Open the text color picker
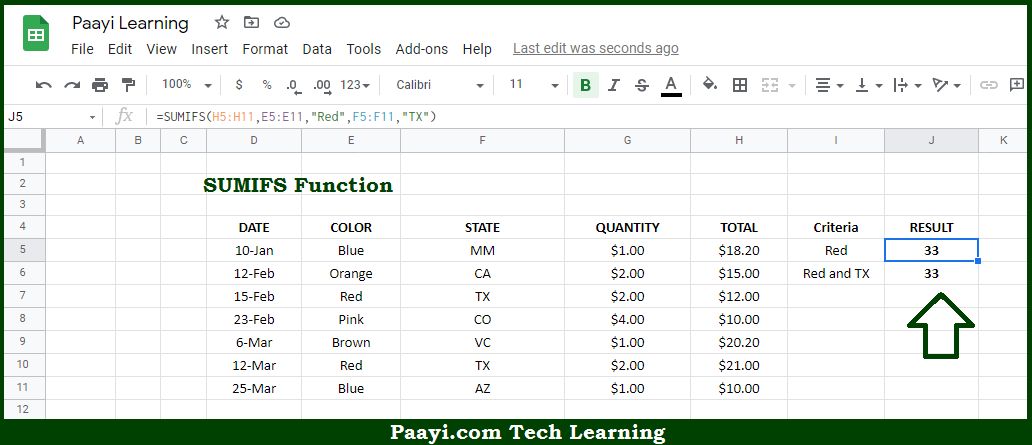Screen dimensions: 1032x445 pos(671,86)
